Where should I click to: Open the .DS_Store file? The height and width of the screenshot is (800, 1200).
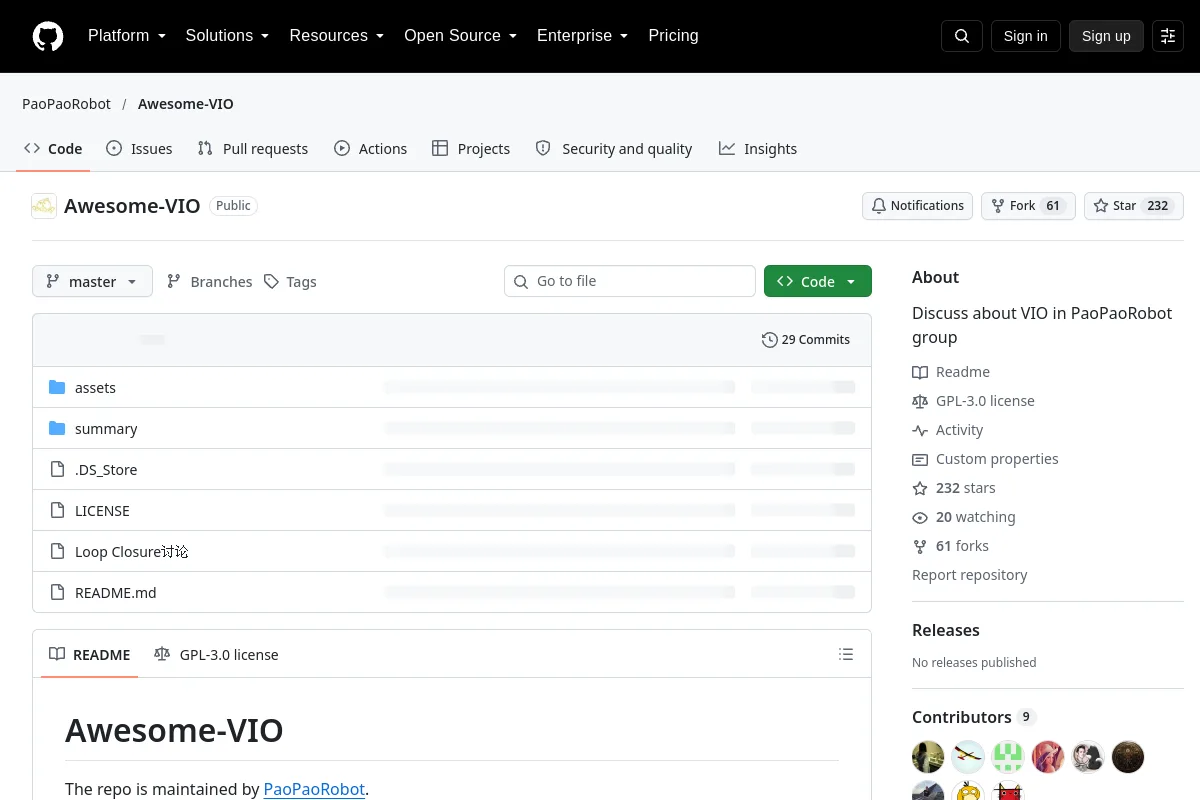coord(106,470)
